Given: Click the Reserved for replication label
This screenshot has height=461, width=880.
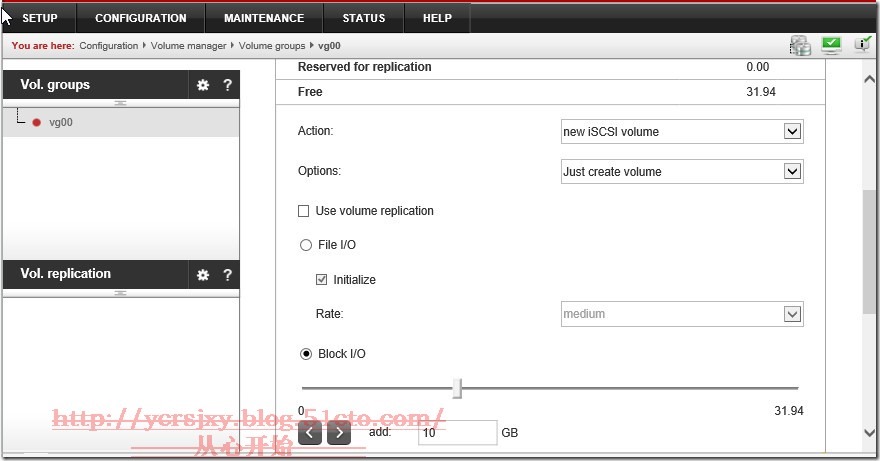Looking at the screenshot, I should coord(365,67).
